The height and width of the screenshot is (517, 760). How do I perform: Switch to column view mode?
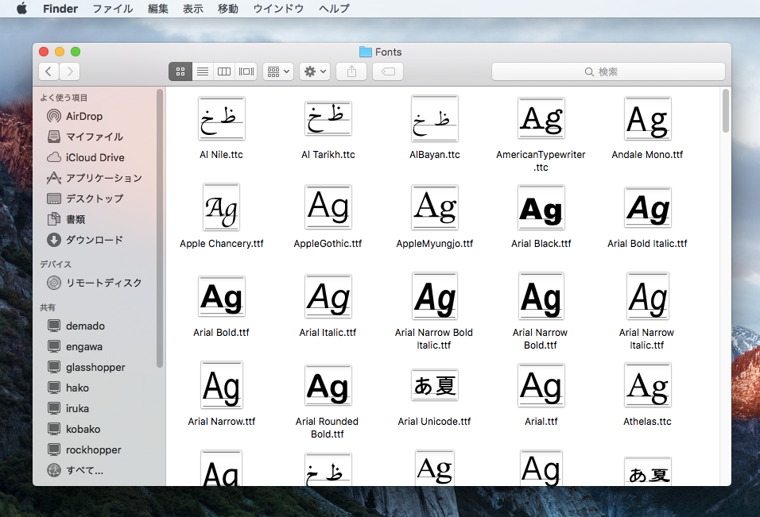[x=224, y=72]
